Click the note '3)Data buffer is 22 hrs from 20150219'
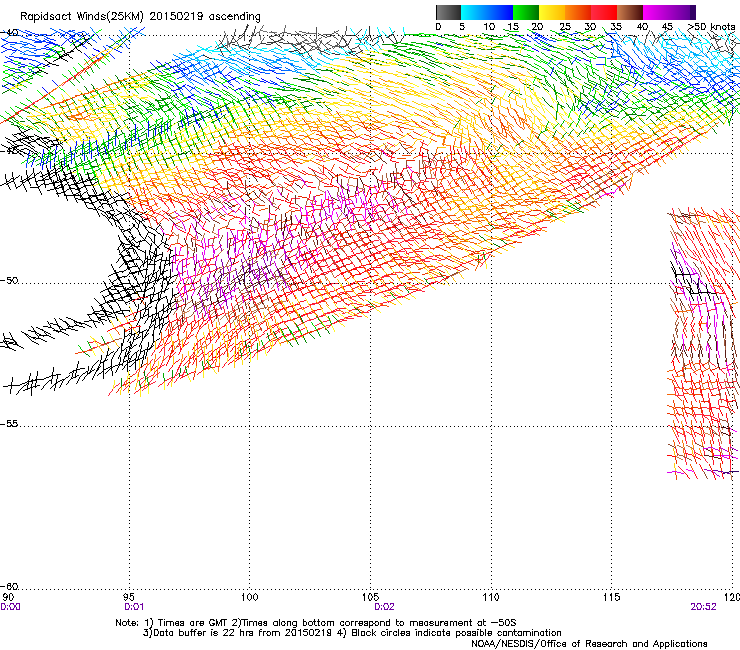Viewport: 740px width, 650px height. [238, 633]
